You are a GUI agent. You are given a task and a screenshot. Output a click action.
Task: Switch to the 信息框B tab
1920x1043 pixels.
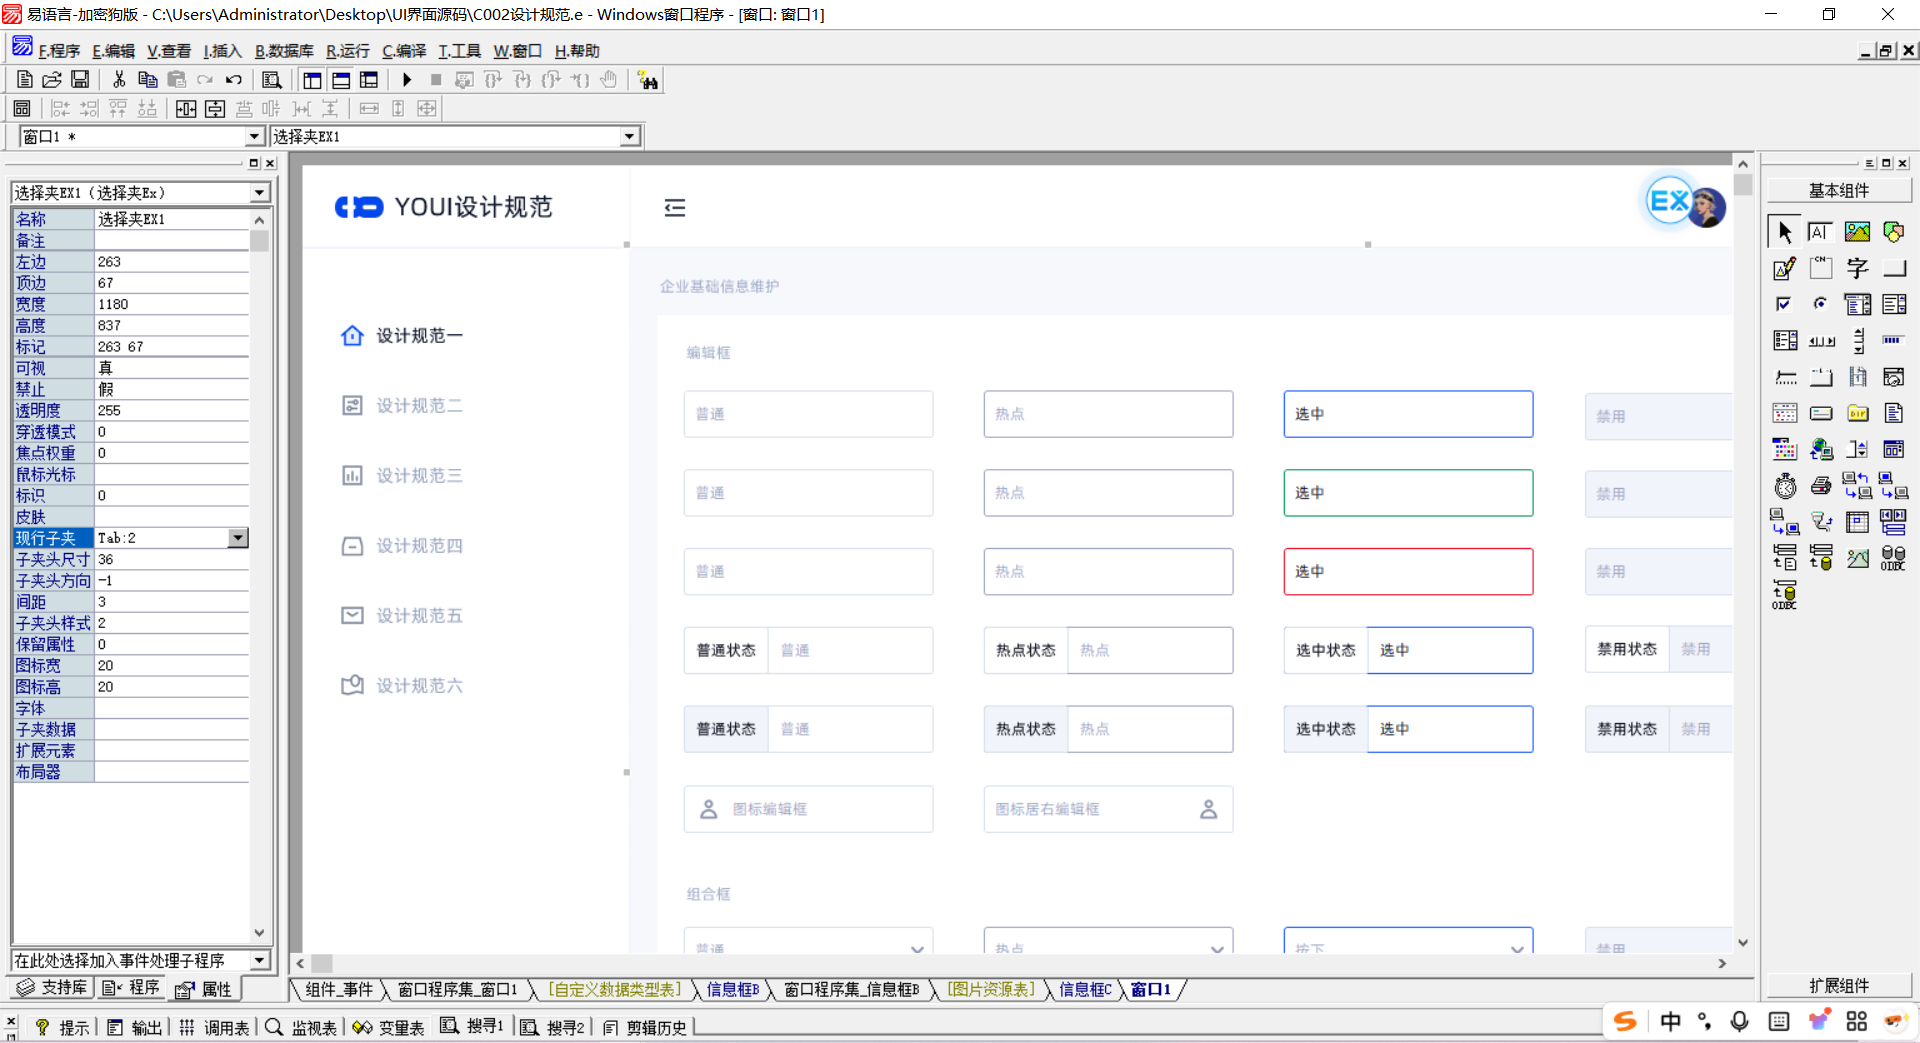732,989
